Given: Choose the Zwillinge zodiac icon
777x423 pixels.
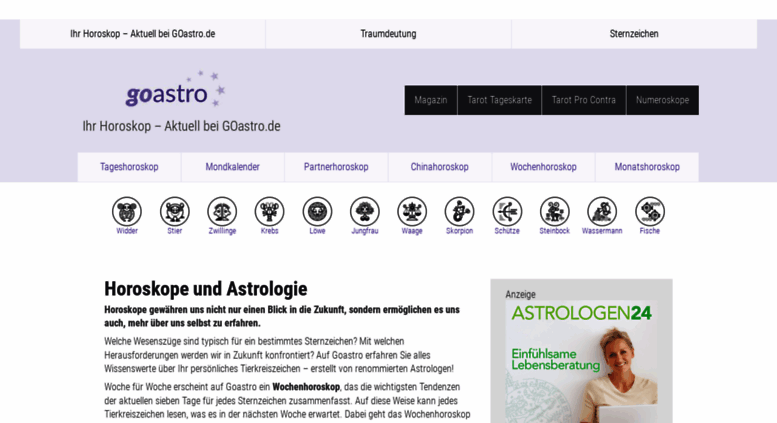Looking at the screenshot, I should click(x=222, y=212).
